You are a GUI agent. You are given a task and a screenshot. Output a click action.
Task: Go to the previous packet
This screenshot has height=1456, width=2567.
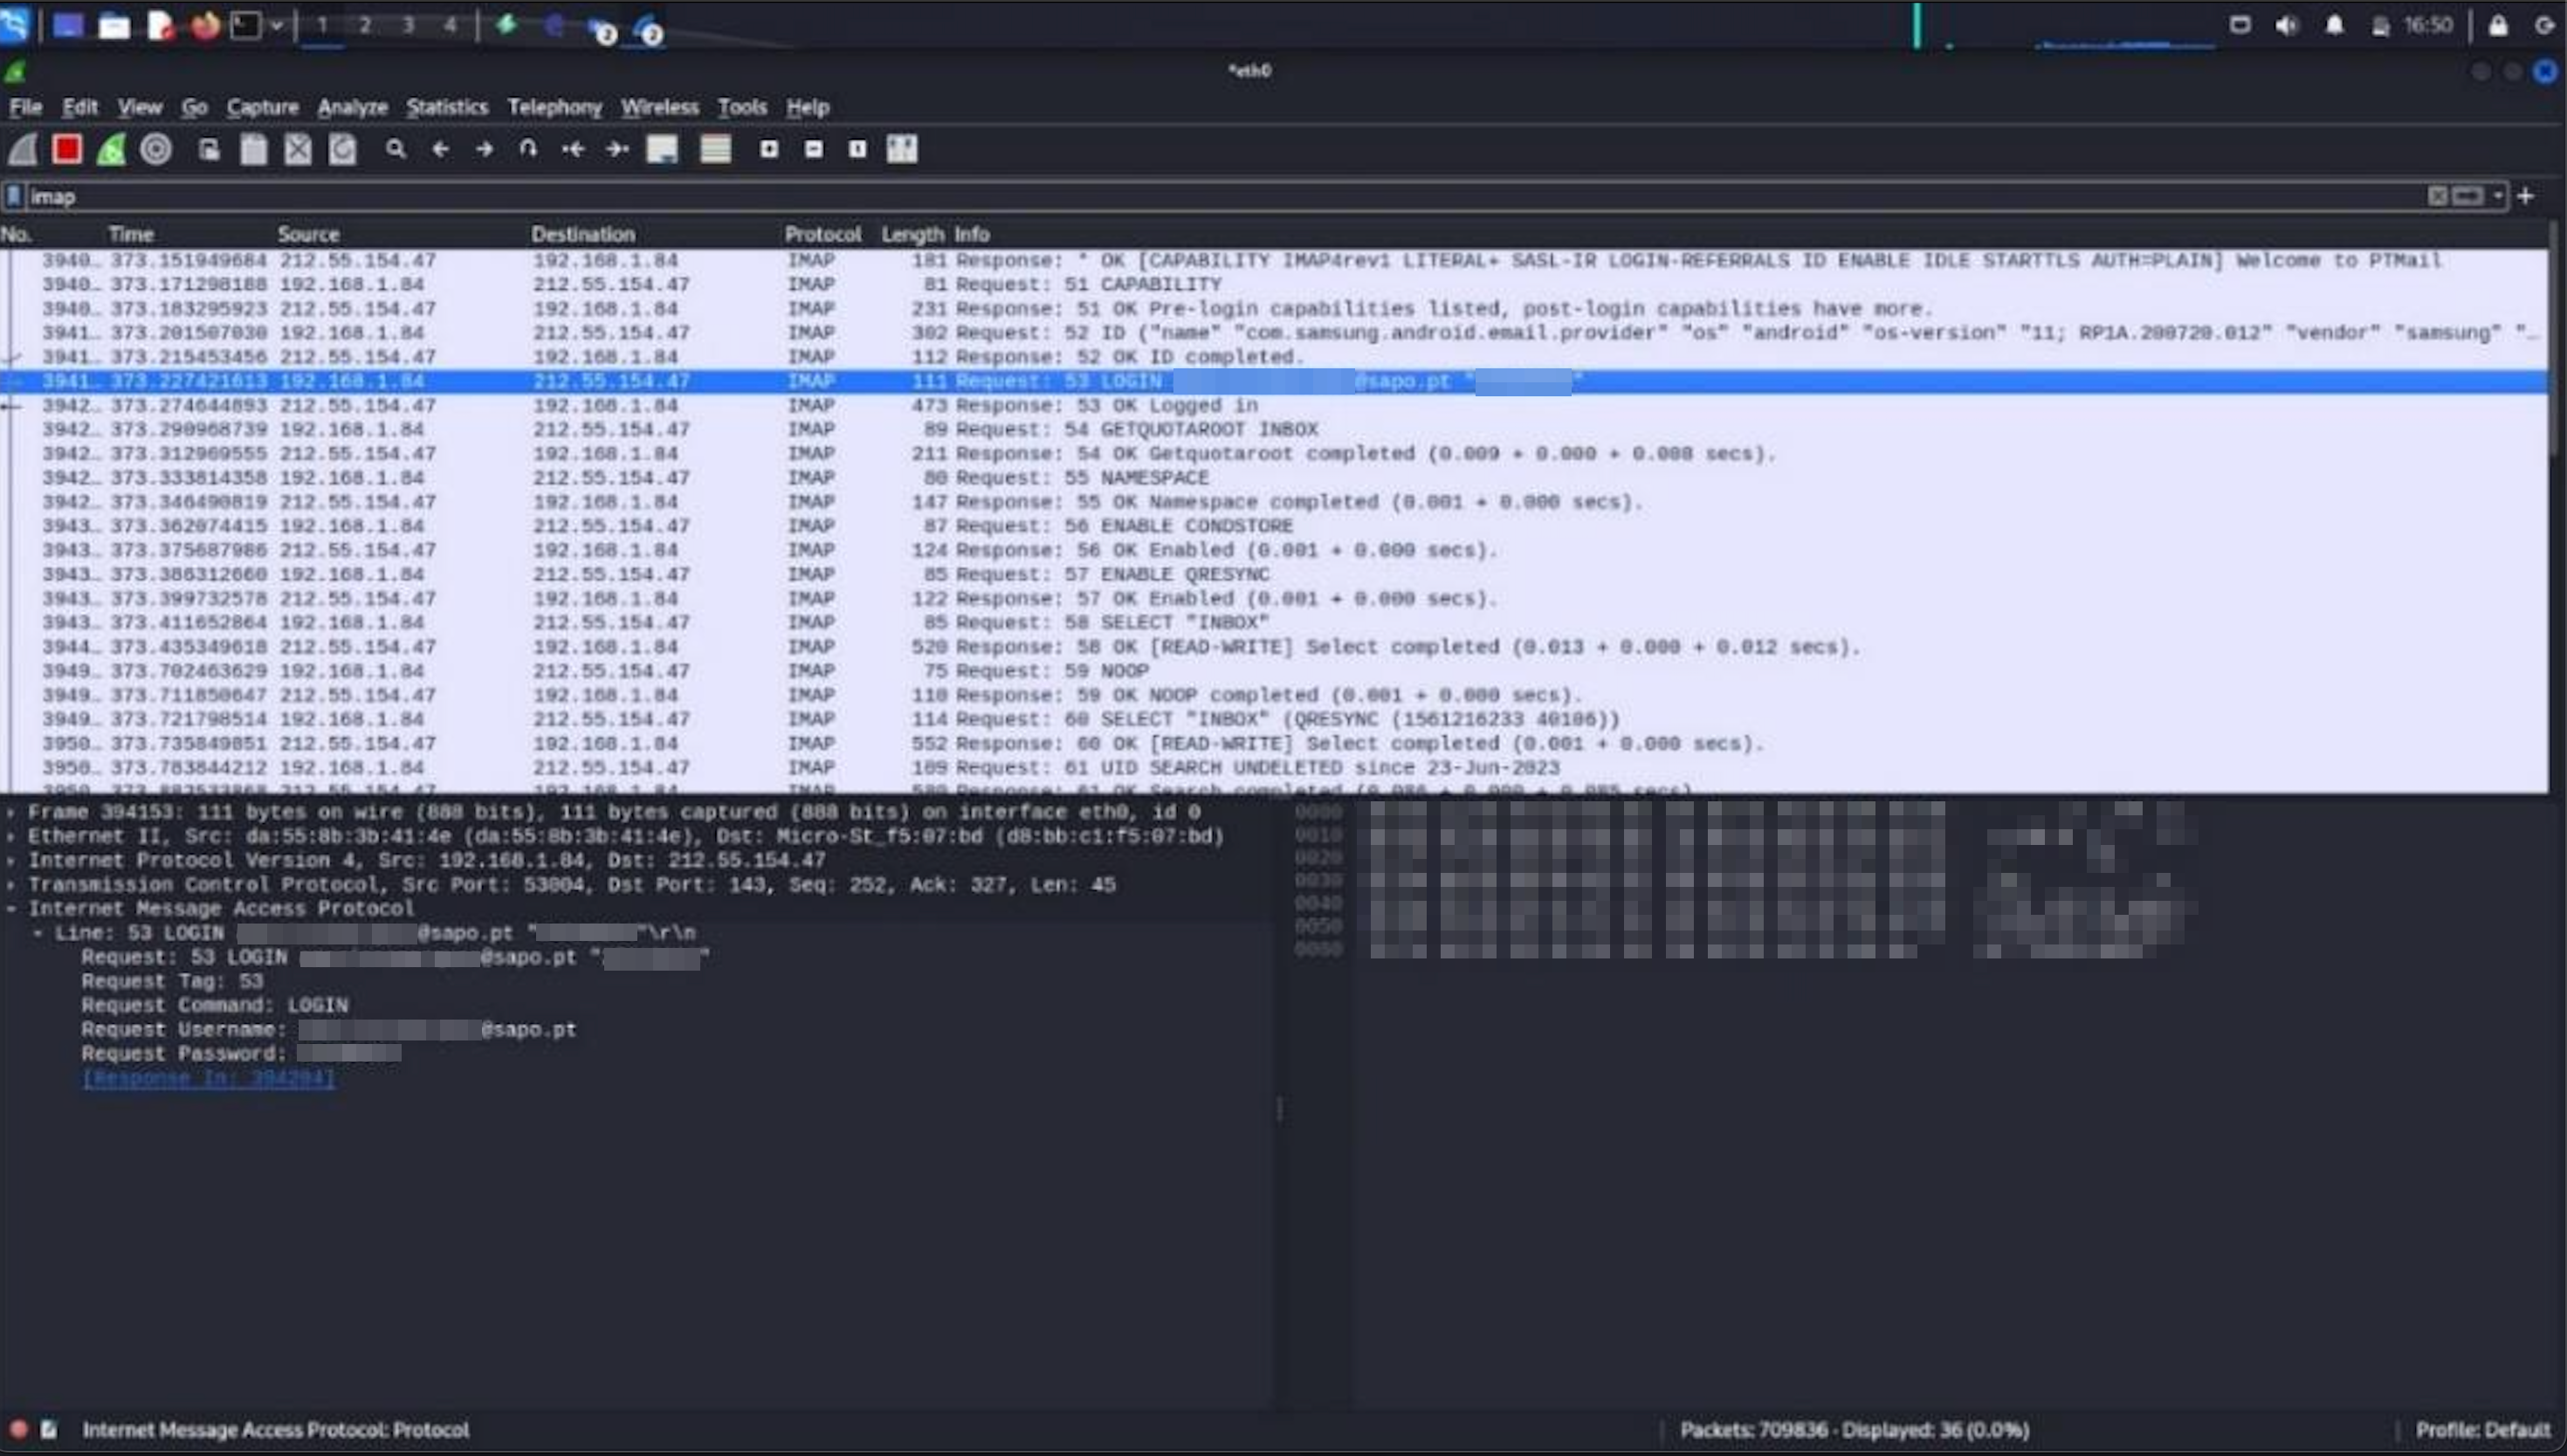coord(440,148)
